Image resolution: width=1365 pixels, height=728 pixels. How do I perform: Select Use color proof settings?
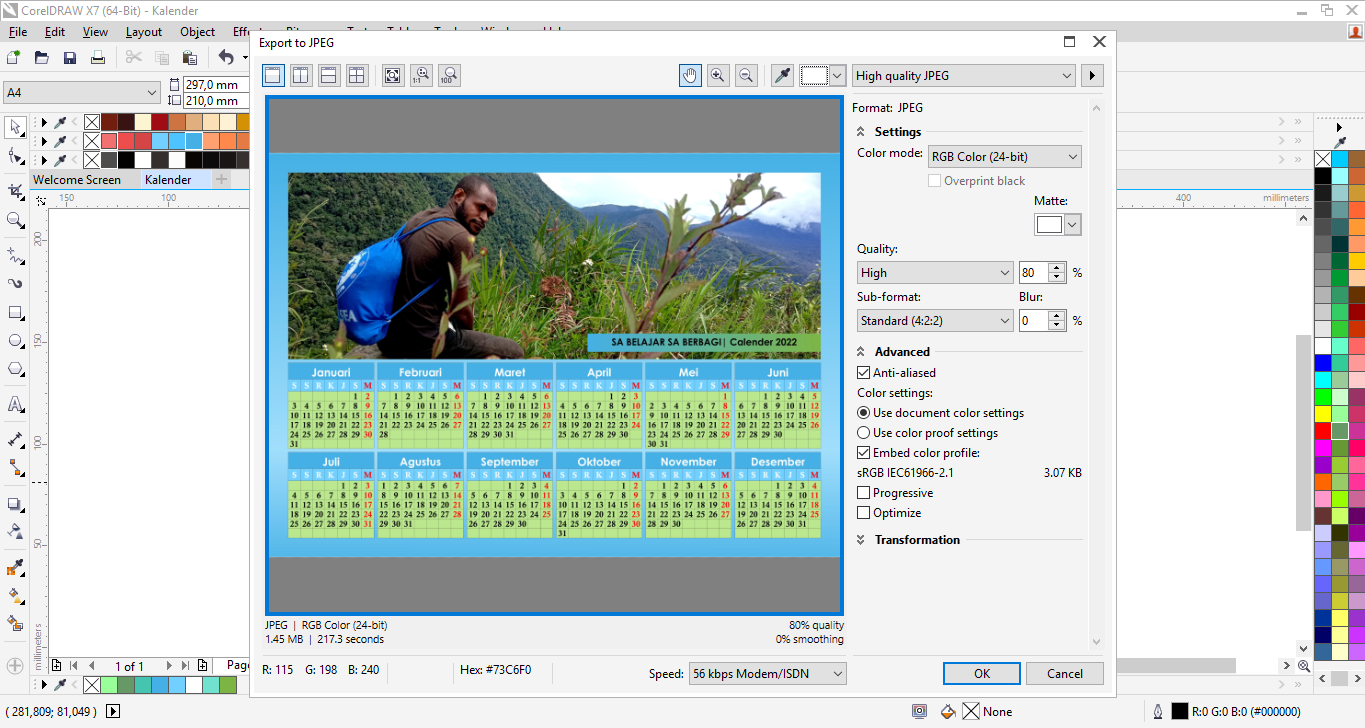tap(864, 432)
